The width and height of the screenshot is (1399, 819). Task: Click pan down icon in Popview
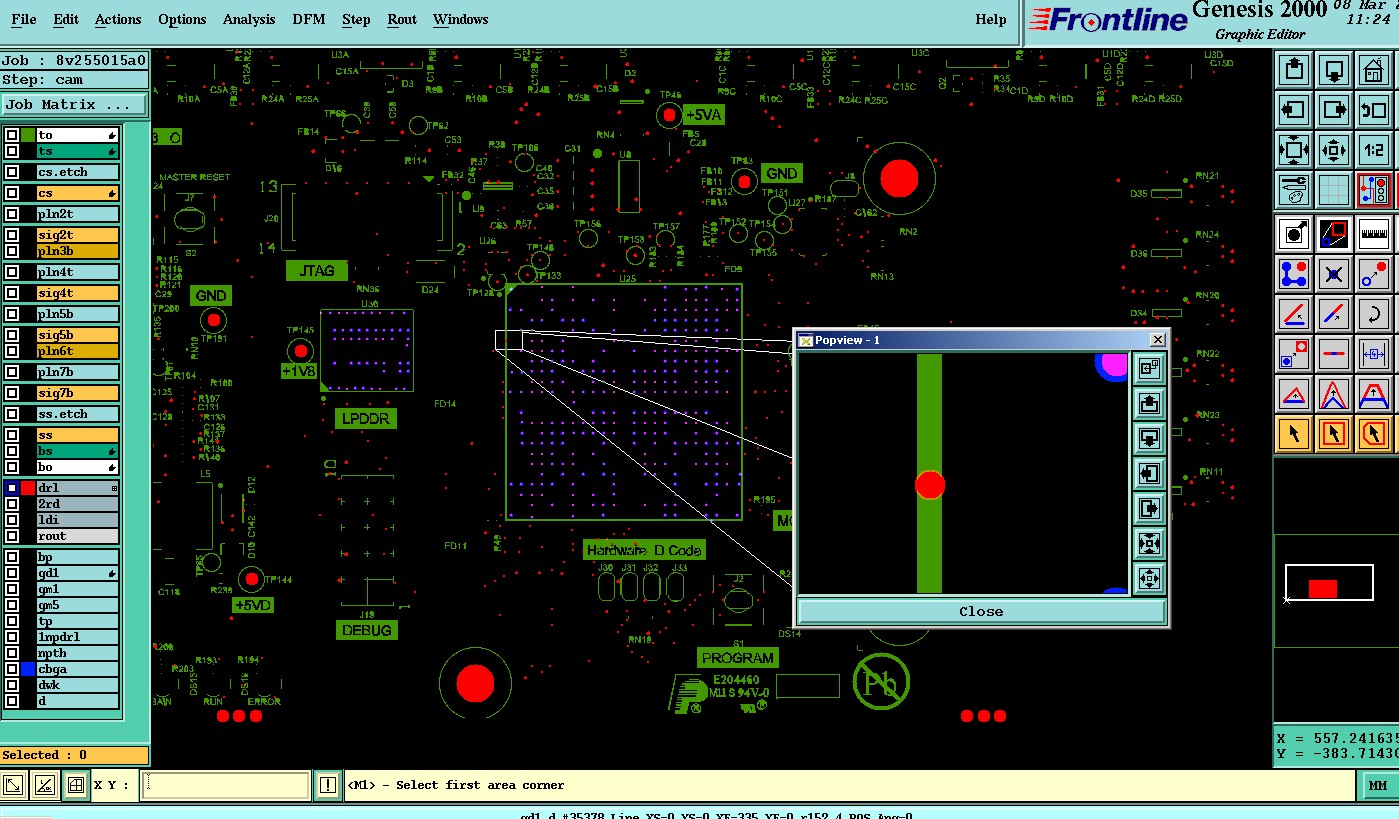1149,438
